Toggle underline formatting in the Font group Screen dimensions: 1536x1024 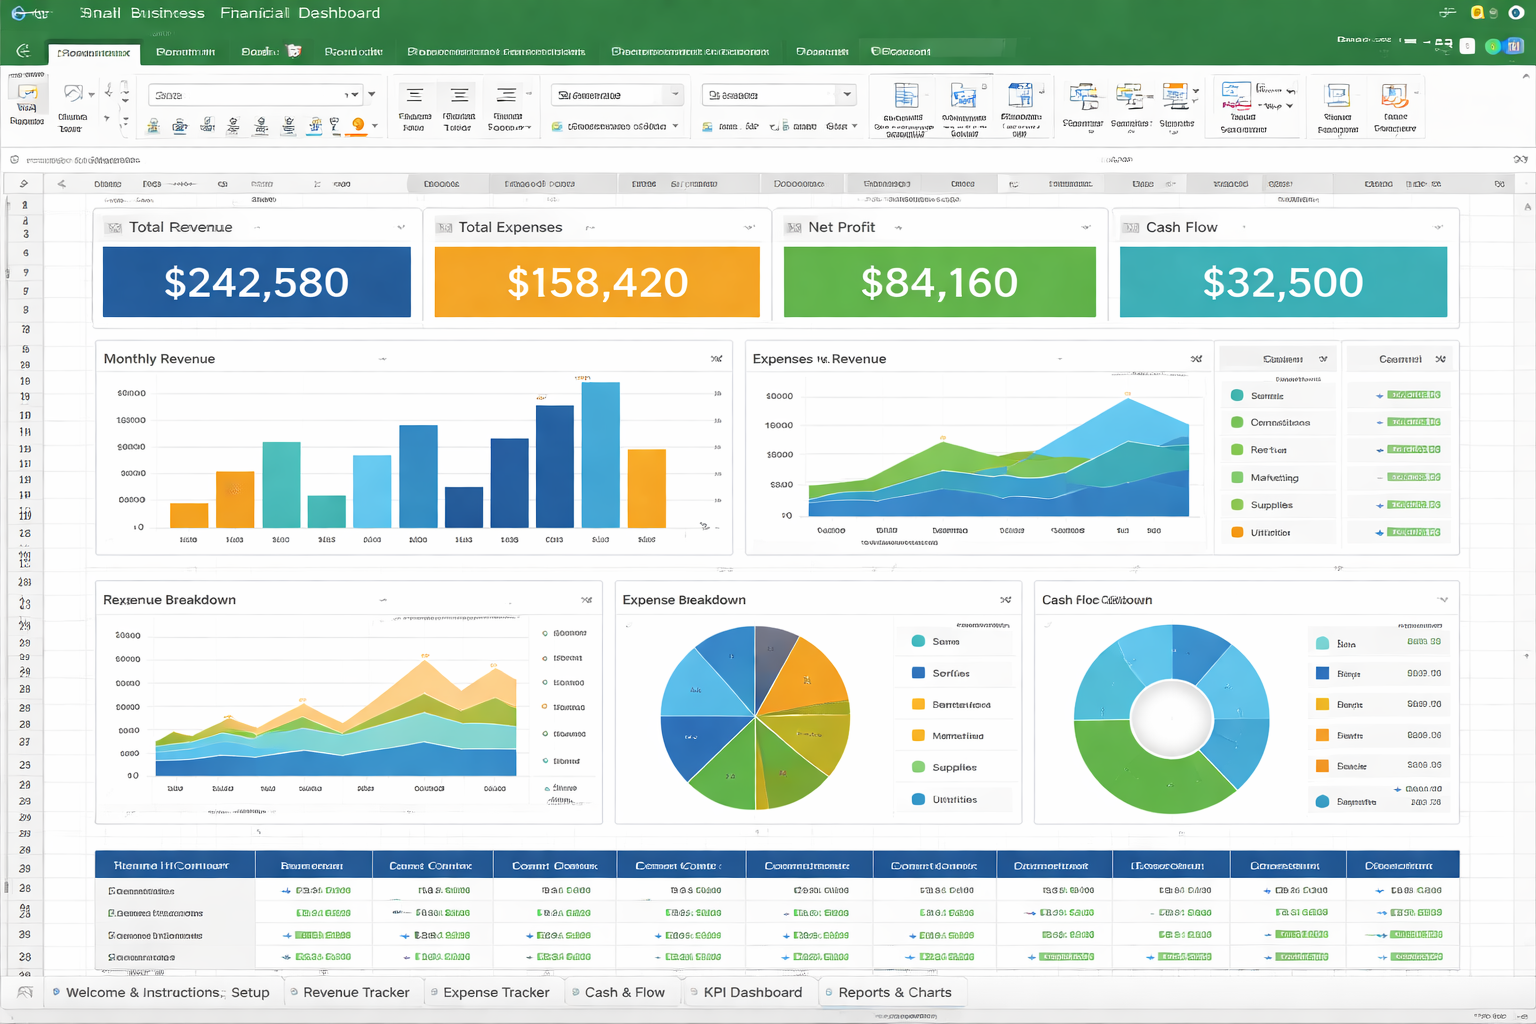[206, 127]
